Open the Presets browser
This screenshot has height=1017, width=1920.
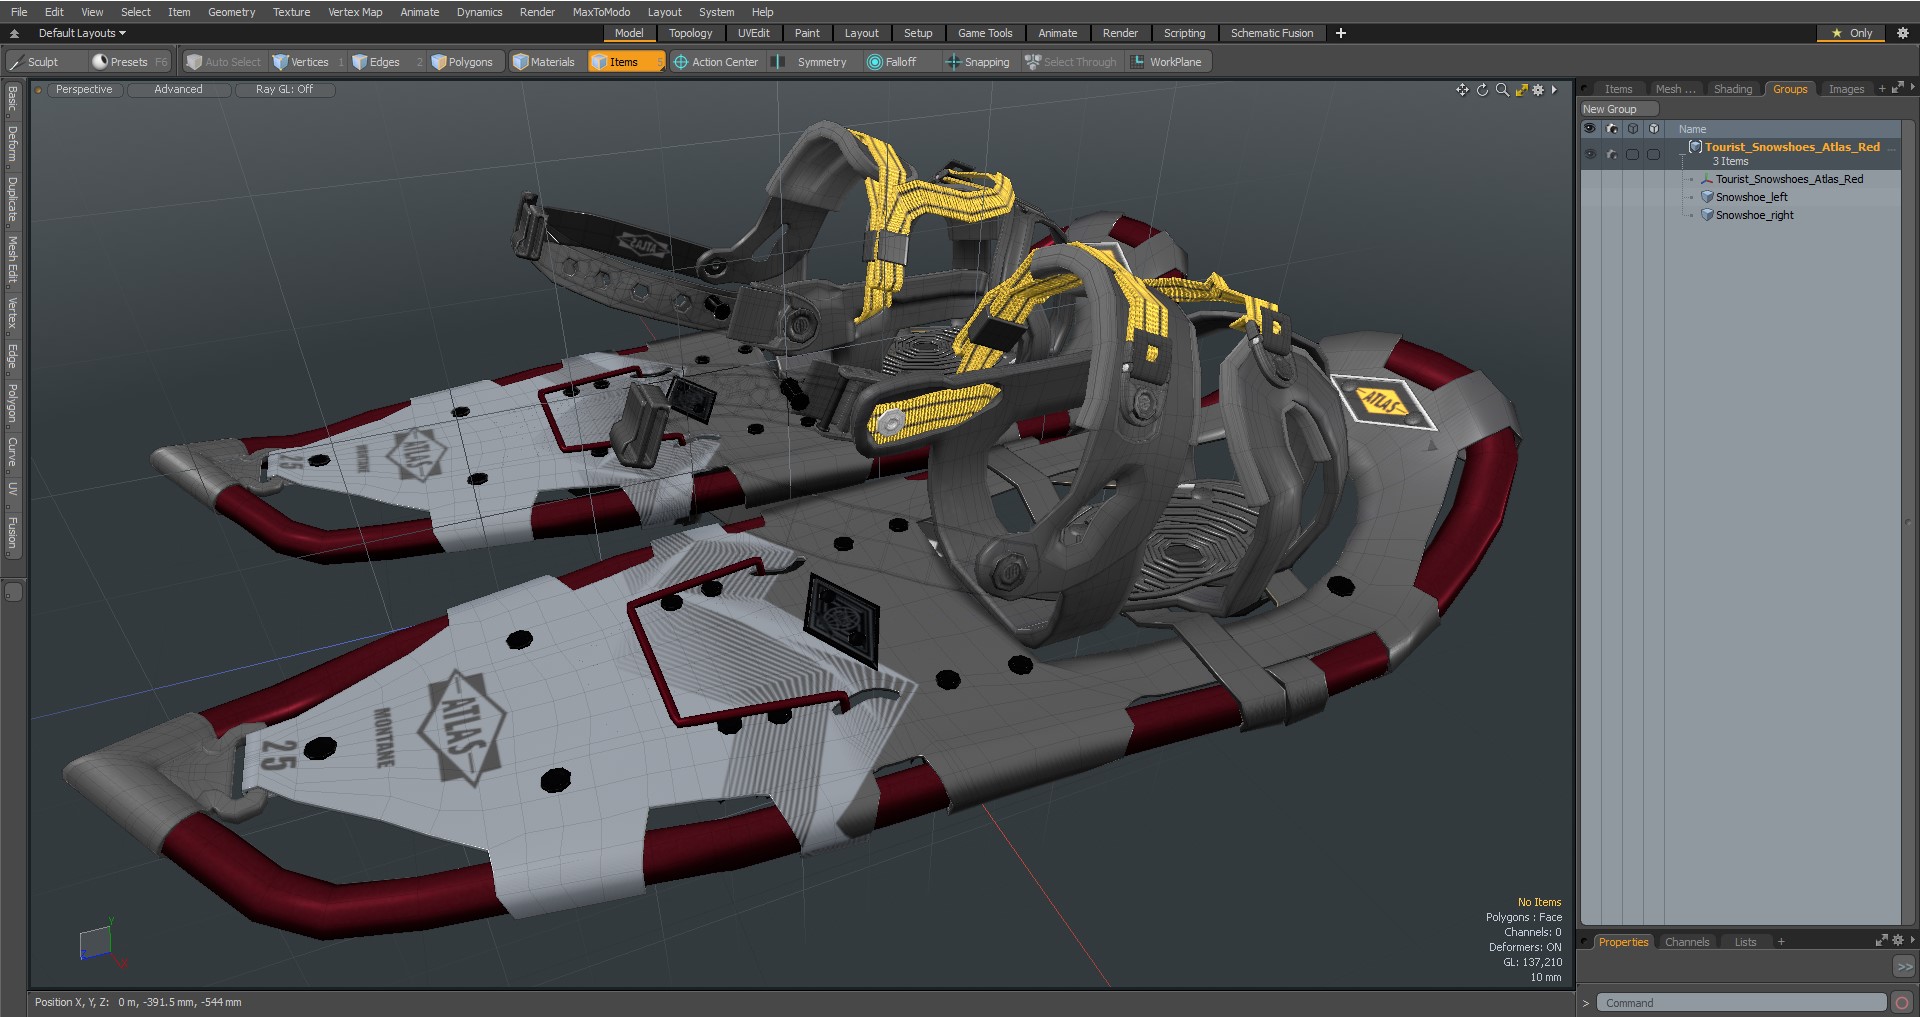coord(129,62)
